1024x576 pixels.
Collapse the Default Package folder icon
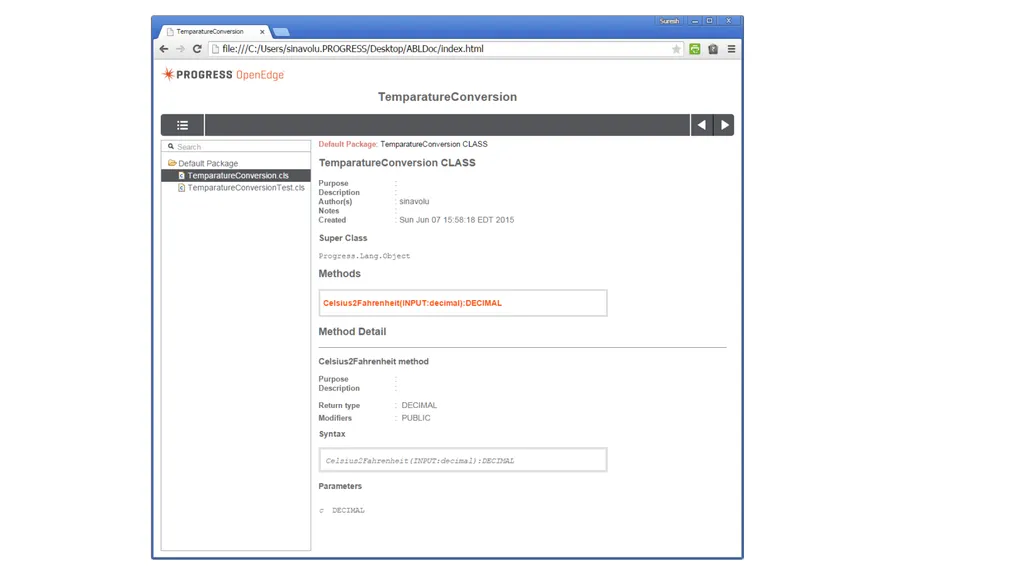coord(172,163)
